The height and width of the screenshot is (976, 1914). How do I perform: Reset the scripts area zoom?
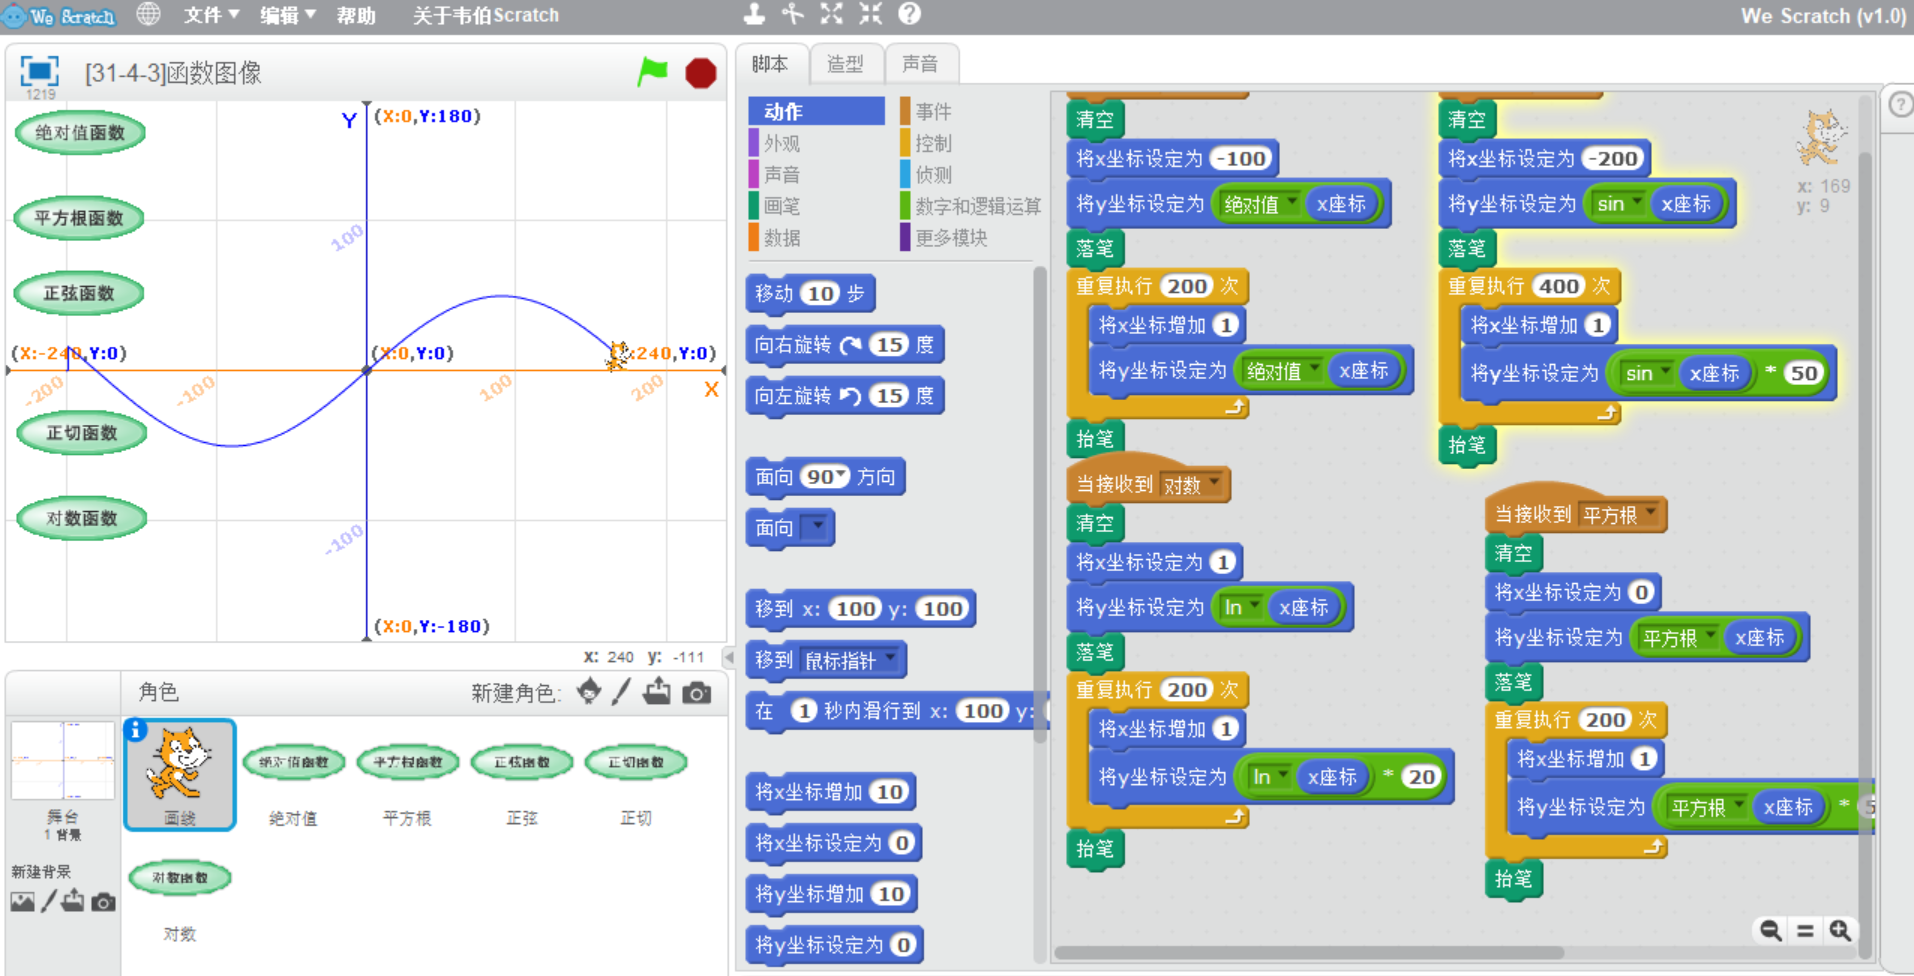coord(1805,931)
